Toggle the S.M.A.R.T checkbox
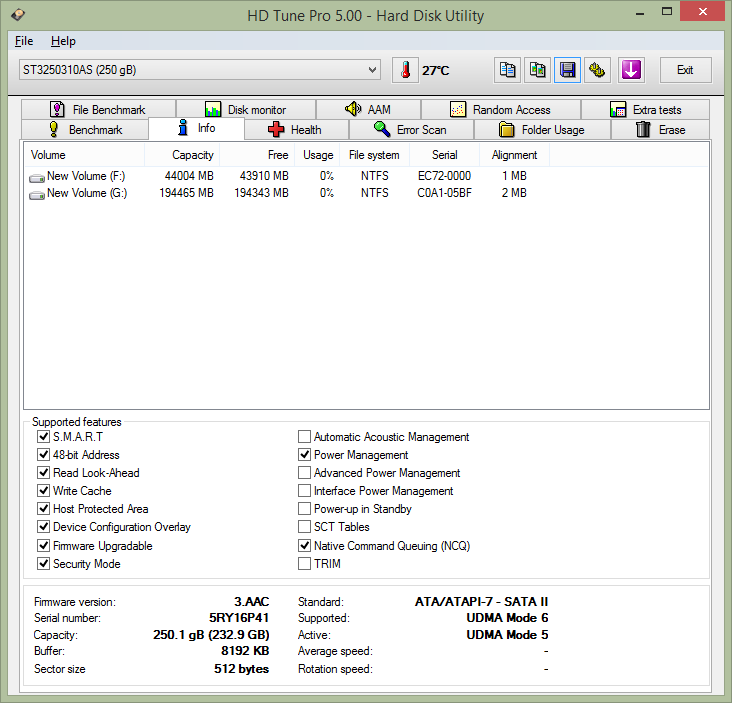The image size is (732, 703). pyautogui.click(x=43, y=436)
